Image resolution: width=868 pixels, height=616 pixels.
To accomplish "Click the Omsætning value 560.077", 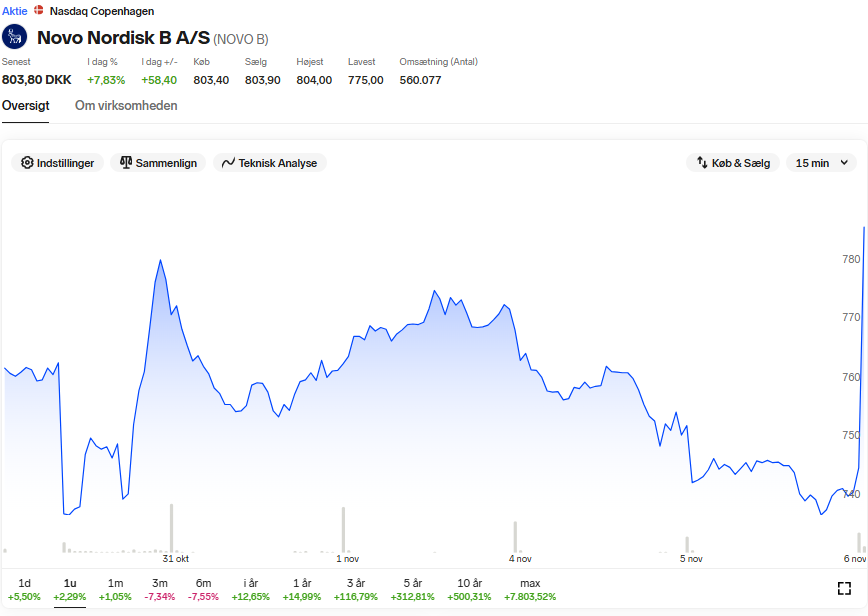I will (420, 80).
